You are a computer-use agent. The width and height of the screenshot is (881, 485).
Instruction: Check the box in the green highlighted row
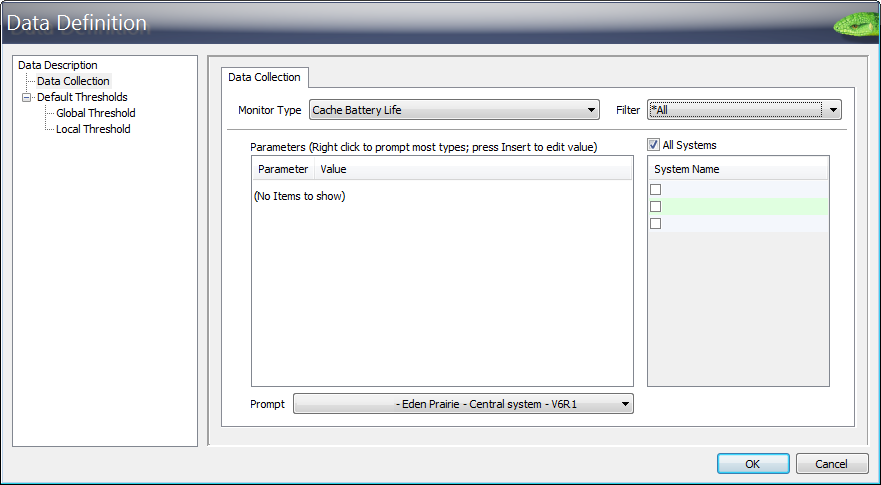point(656,206)
